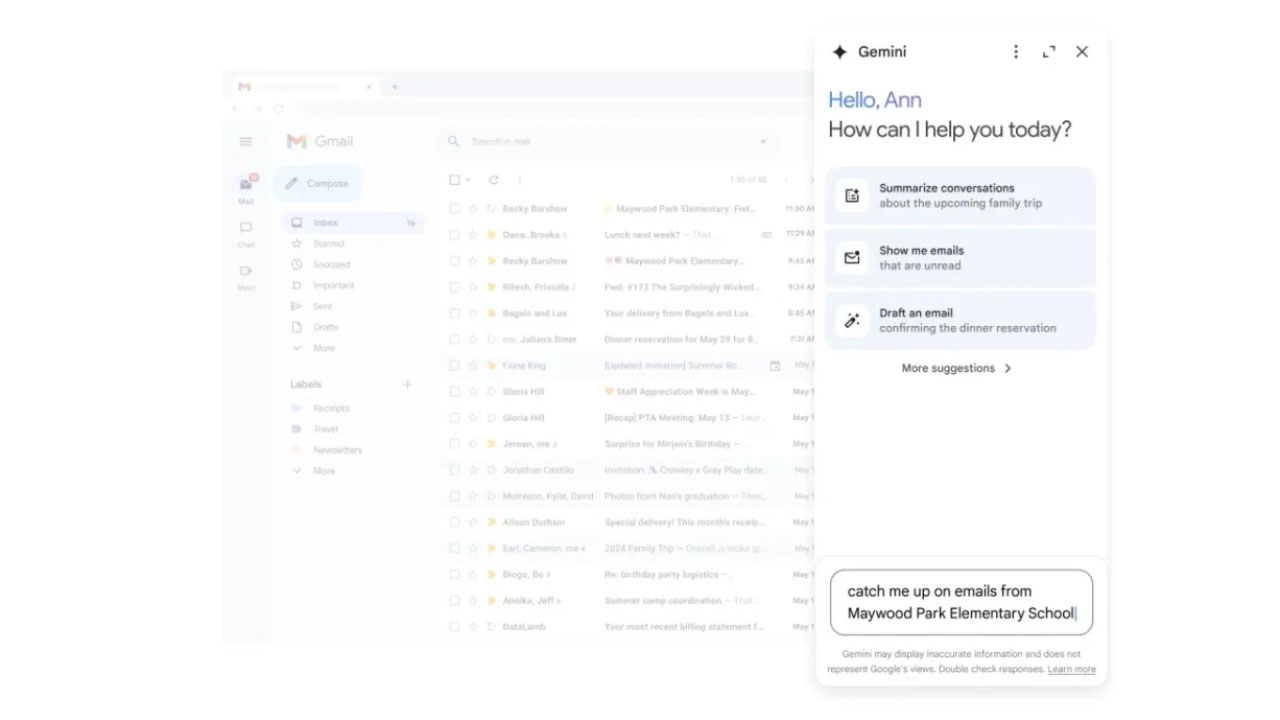Click the Gmail logo

pos(320,142)
